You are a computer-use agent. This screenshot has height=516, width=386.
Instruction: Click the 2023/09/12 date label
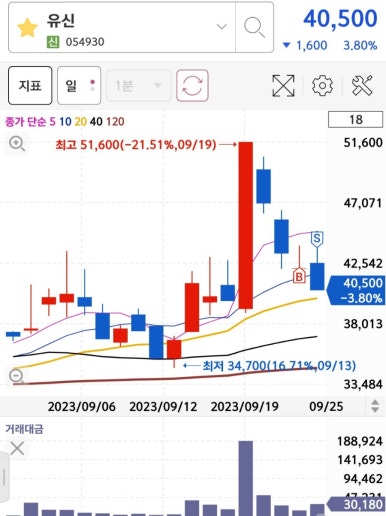tap(163, 406)
